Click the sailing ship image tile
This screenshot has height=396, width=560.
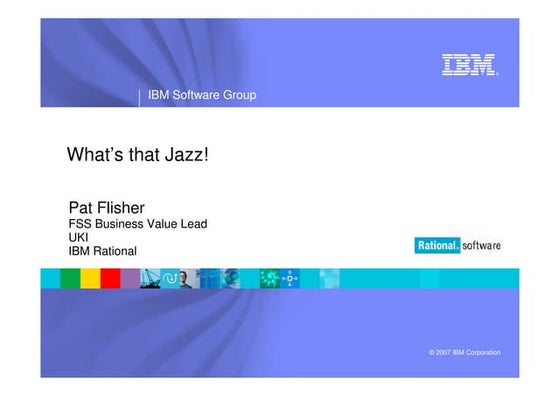click(150, 279)
